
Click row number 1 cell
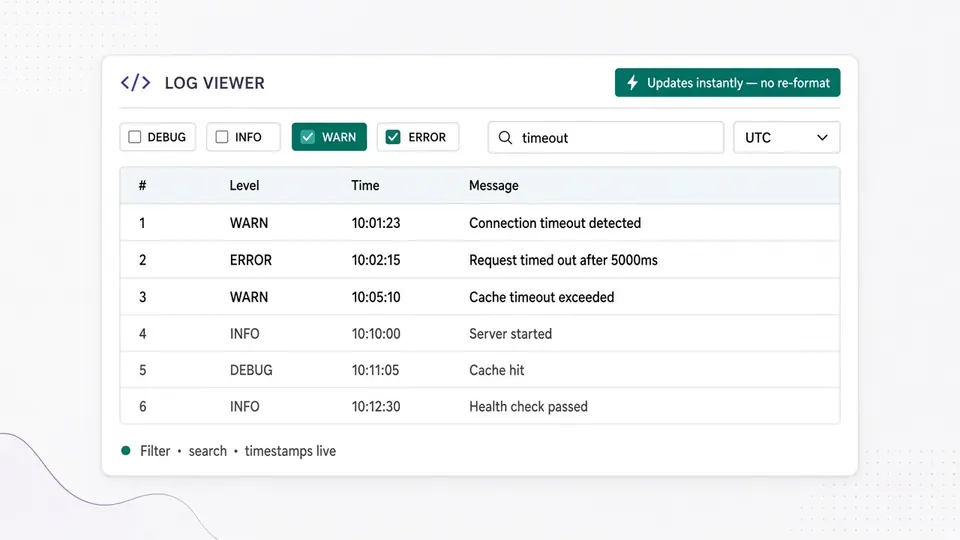(x=142, y=223)
